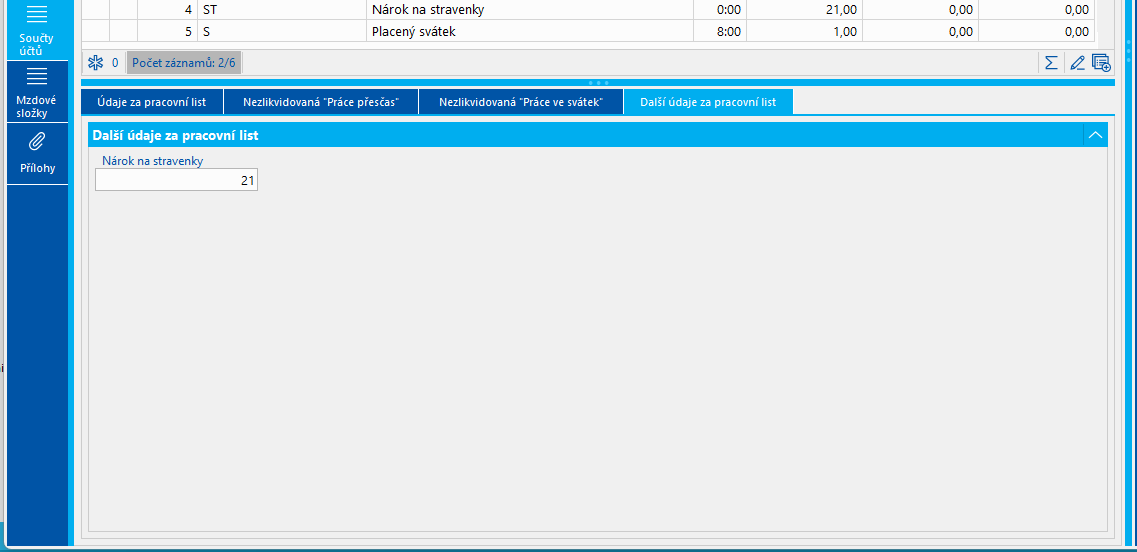Collapse the Další údaje za pracovní list panel
Screen dimensions: 1137x552
pos(1095,135)
